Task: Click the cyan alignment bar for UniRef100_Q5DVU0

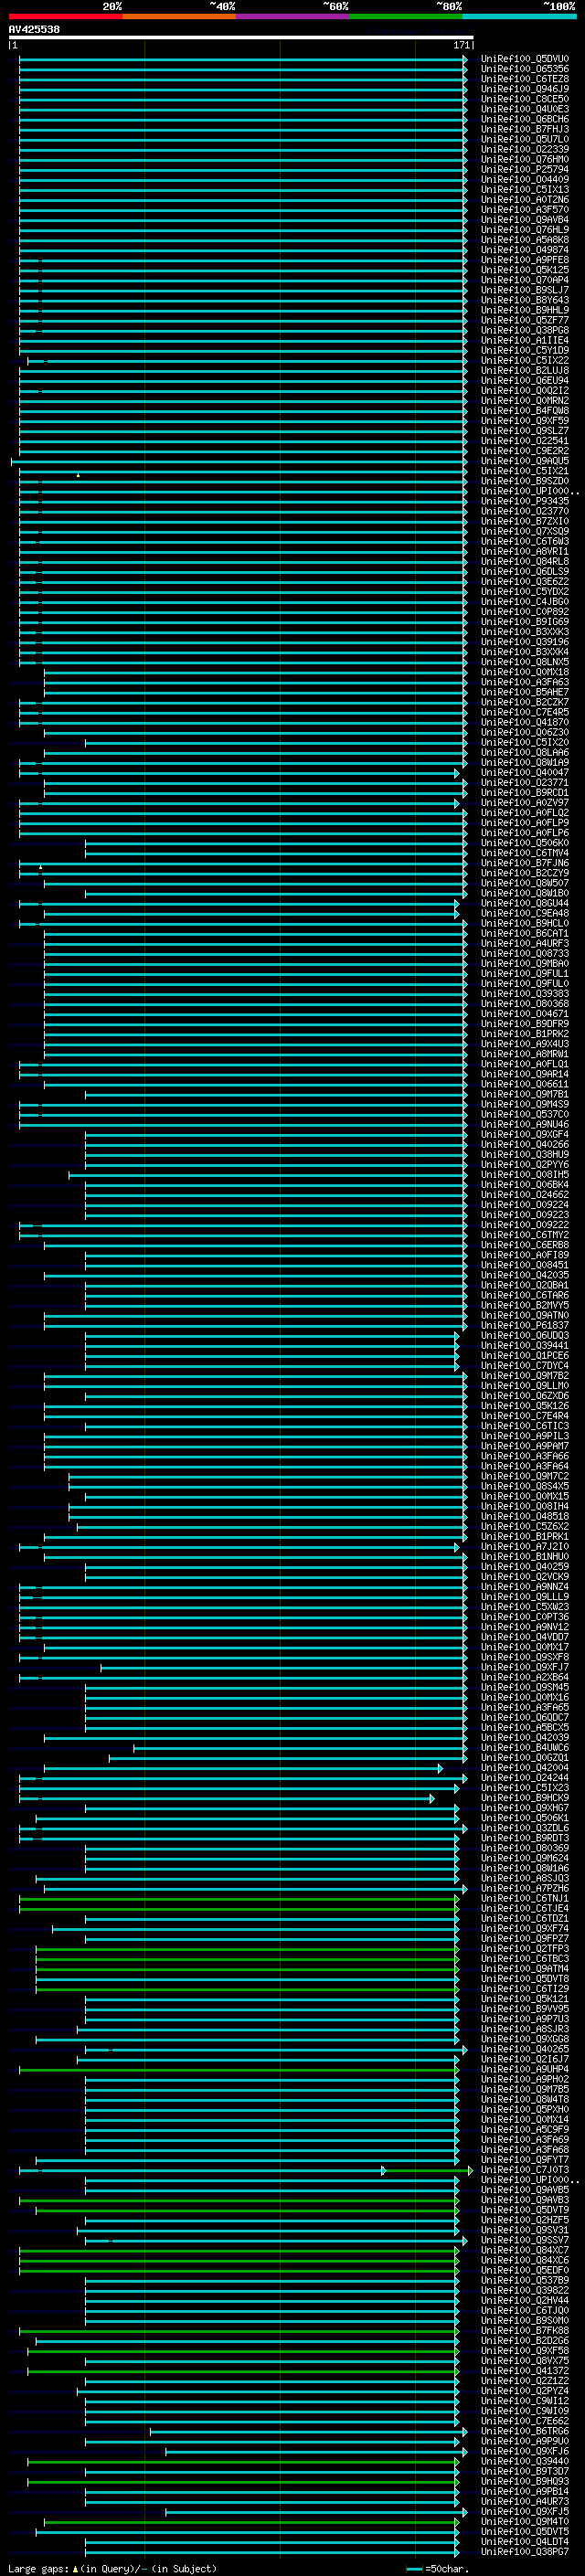Action: coord(243,59)
